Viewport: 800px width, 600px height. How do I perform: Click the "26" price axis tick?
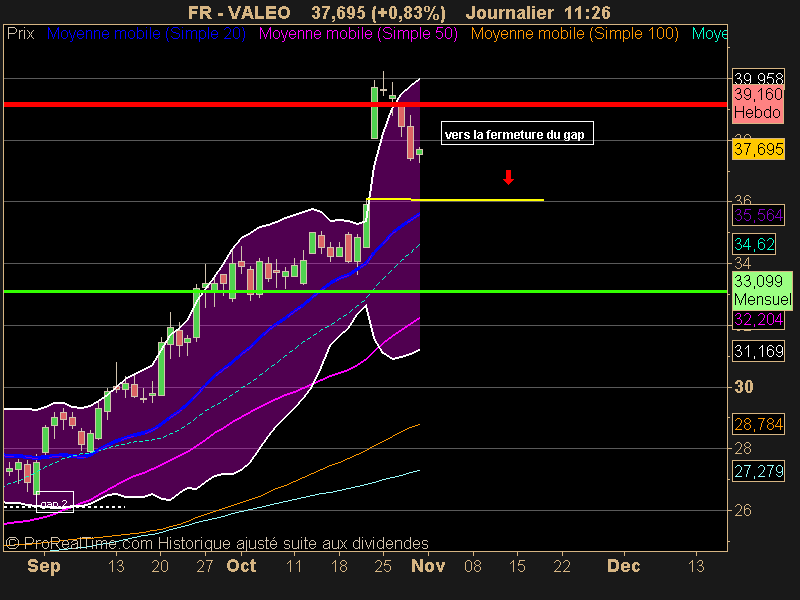click(x=743, y=510)
